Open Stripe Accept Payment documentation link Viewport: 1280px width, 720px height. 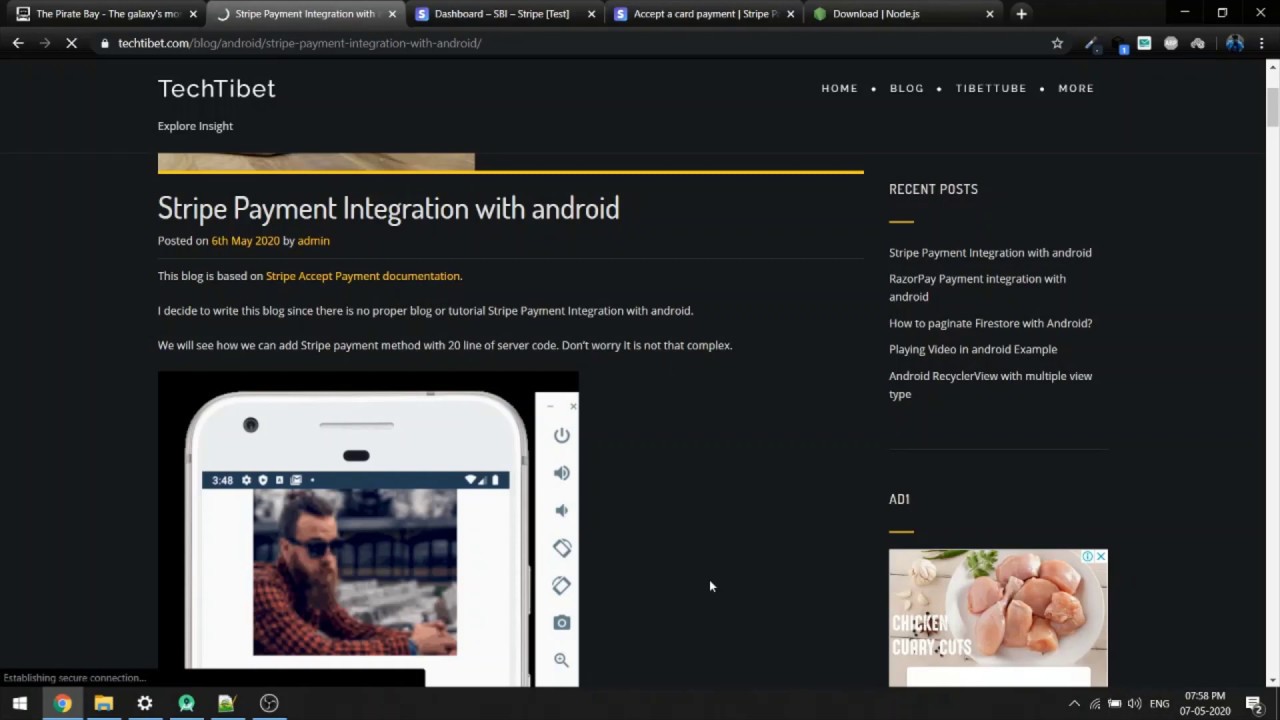[x=364, y=276]
